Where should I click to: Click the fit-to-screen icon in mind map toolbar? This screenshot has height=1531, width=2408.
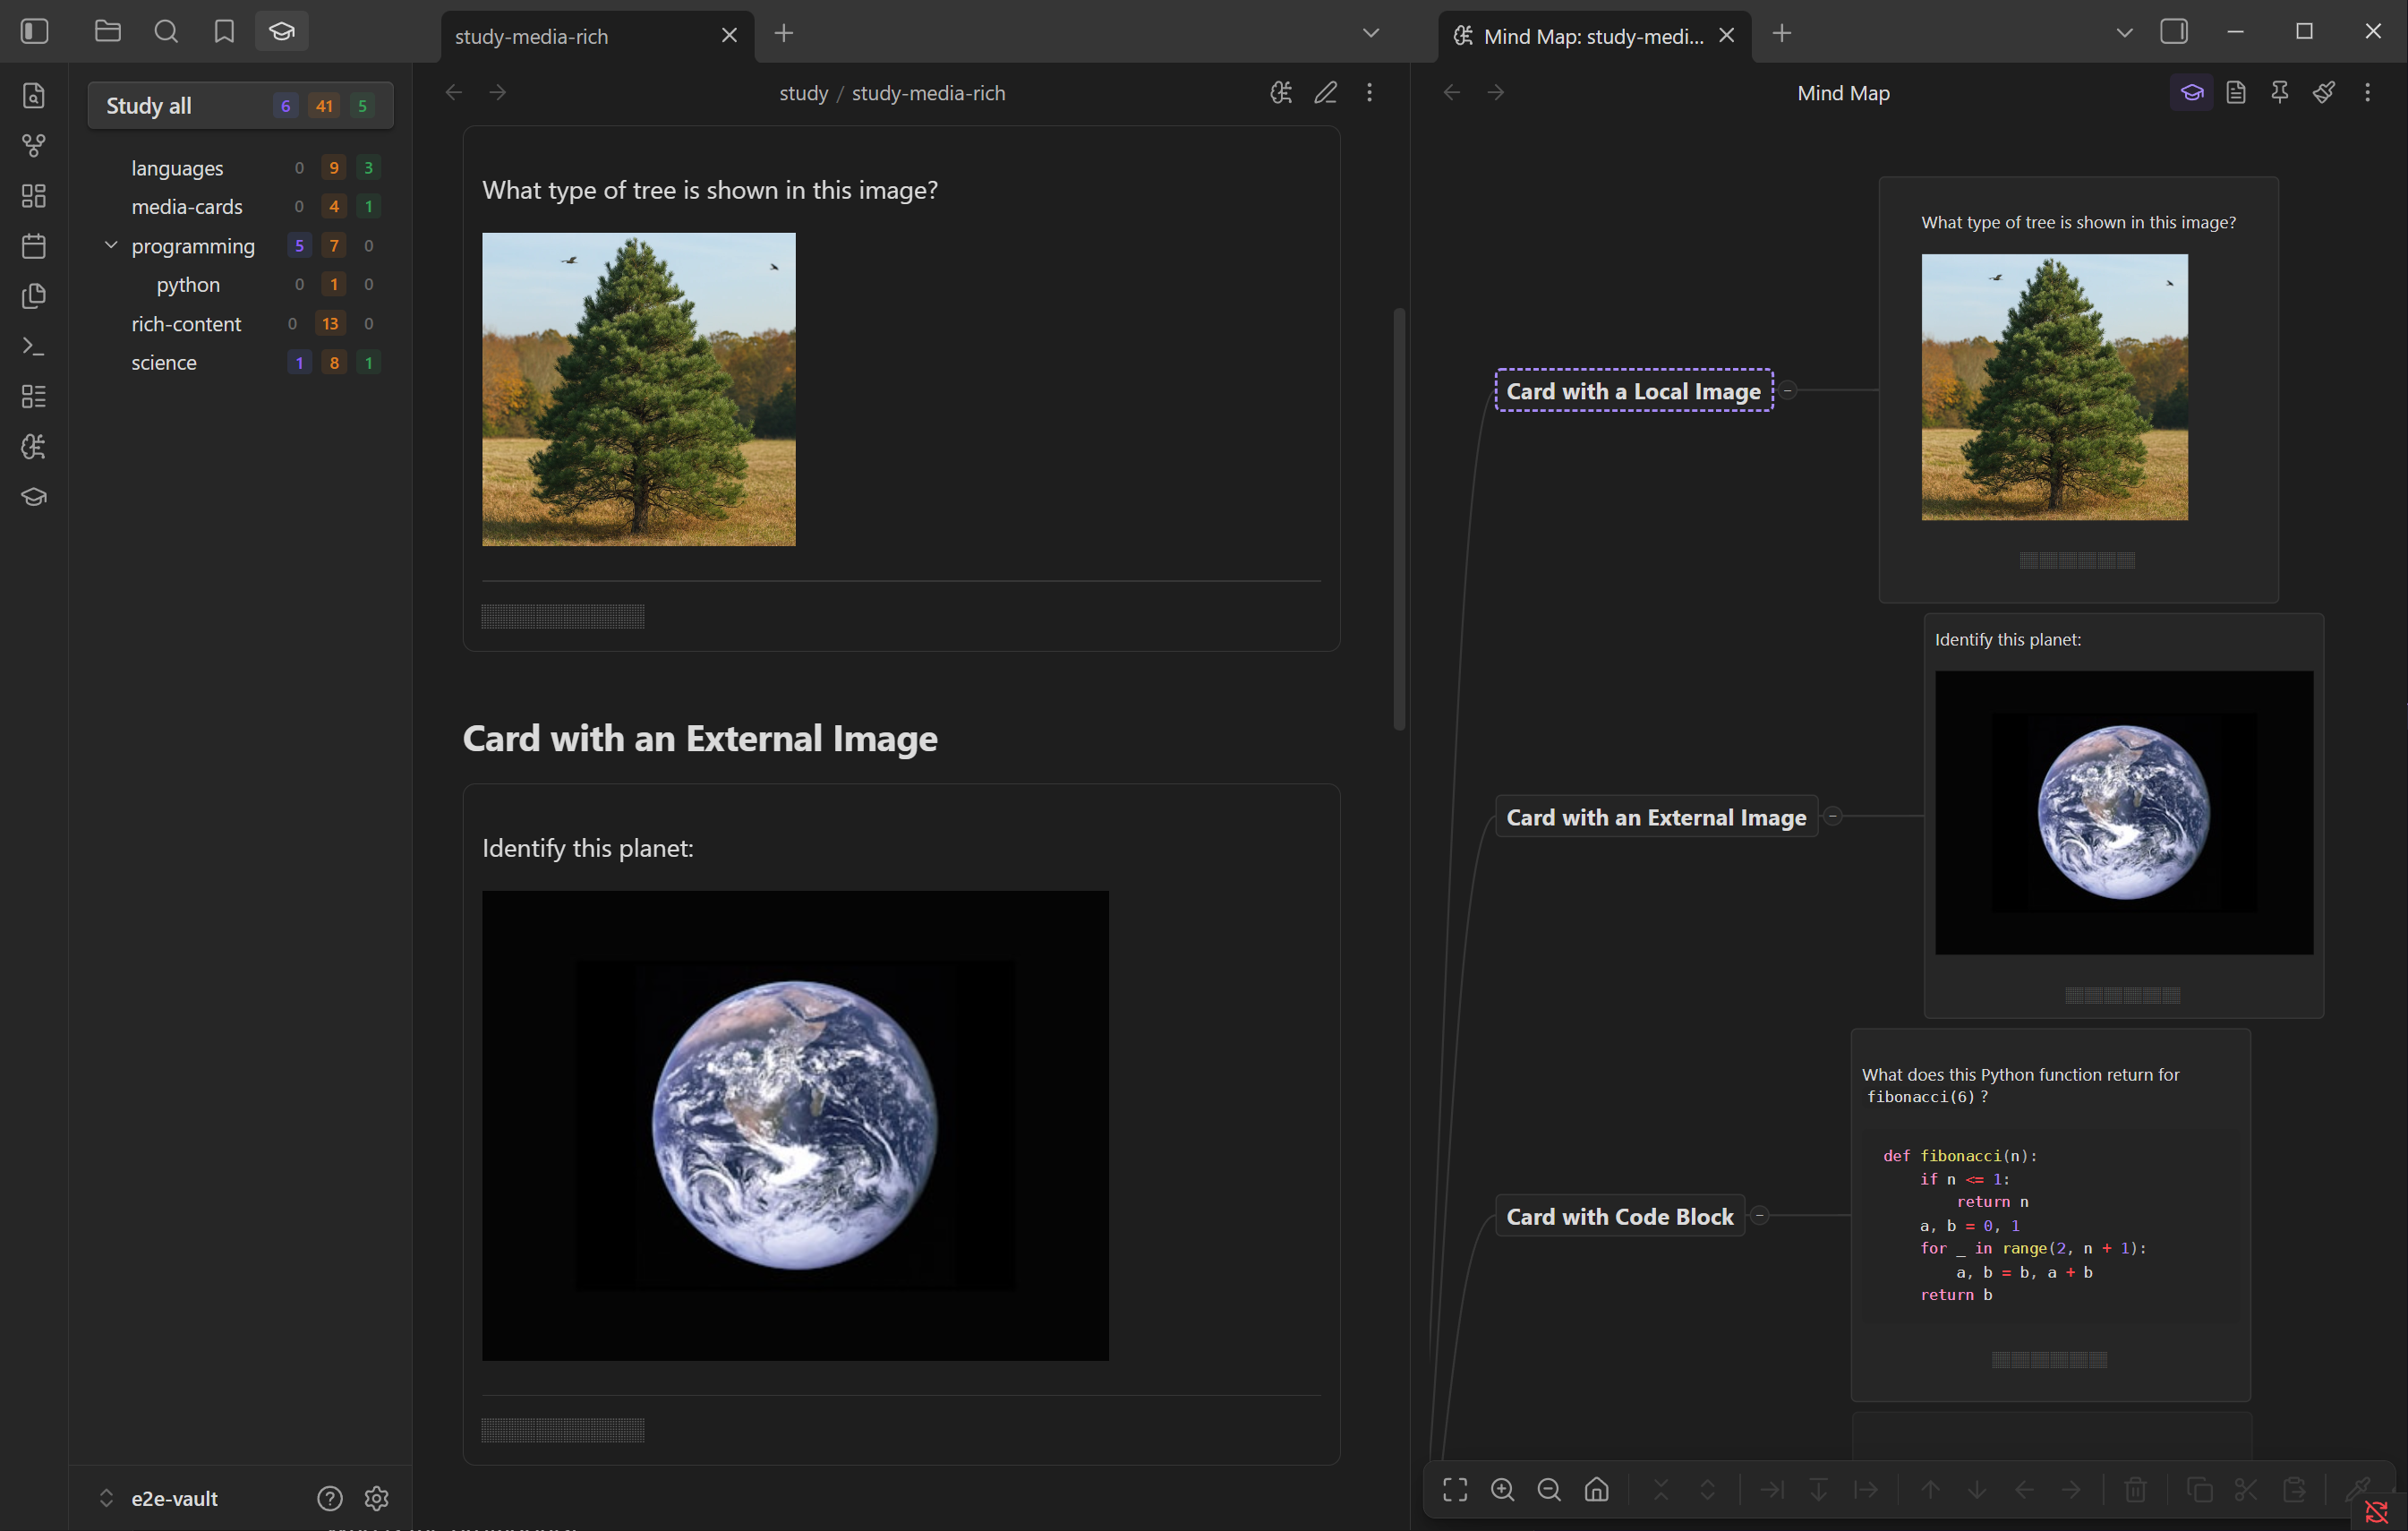point(1455,1489)
